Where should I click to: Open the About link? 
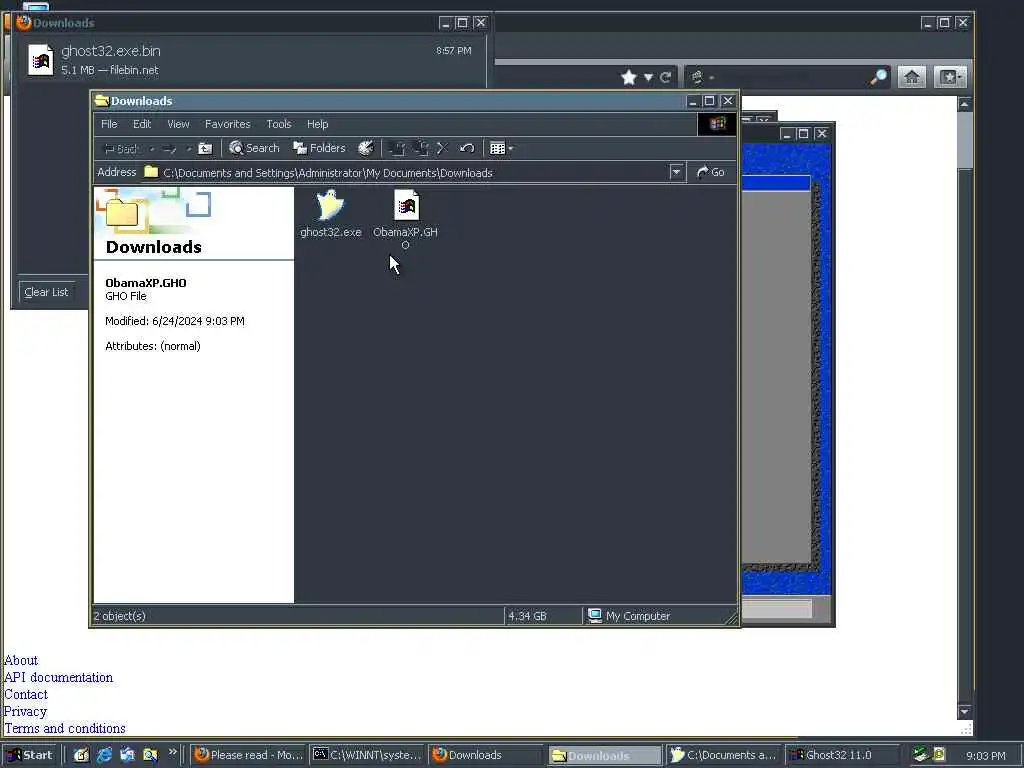click(21, 660)
